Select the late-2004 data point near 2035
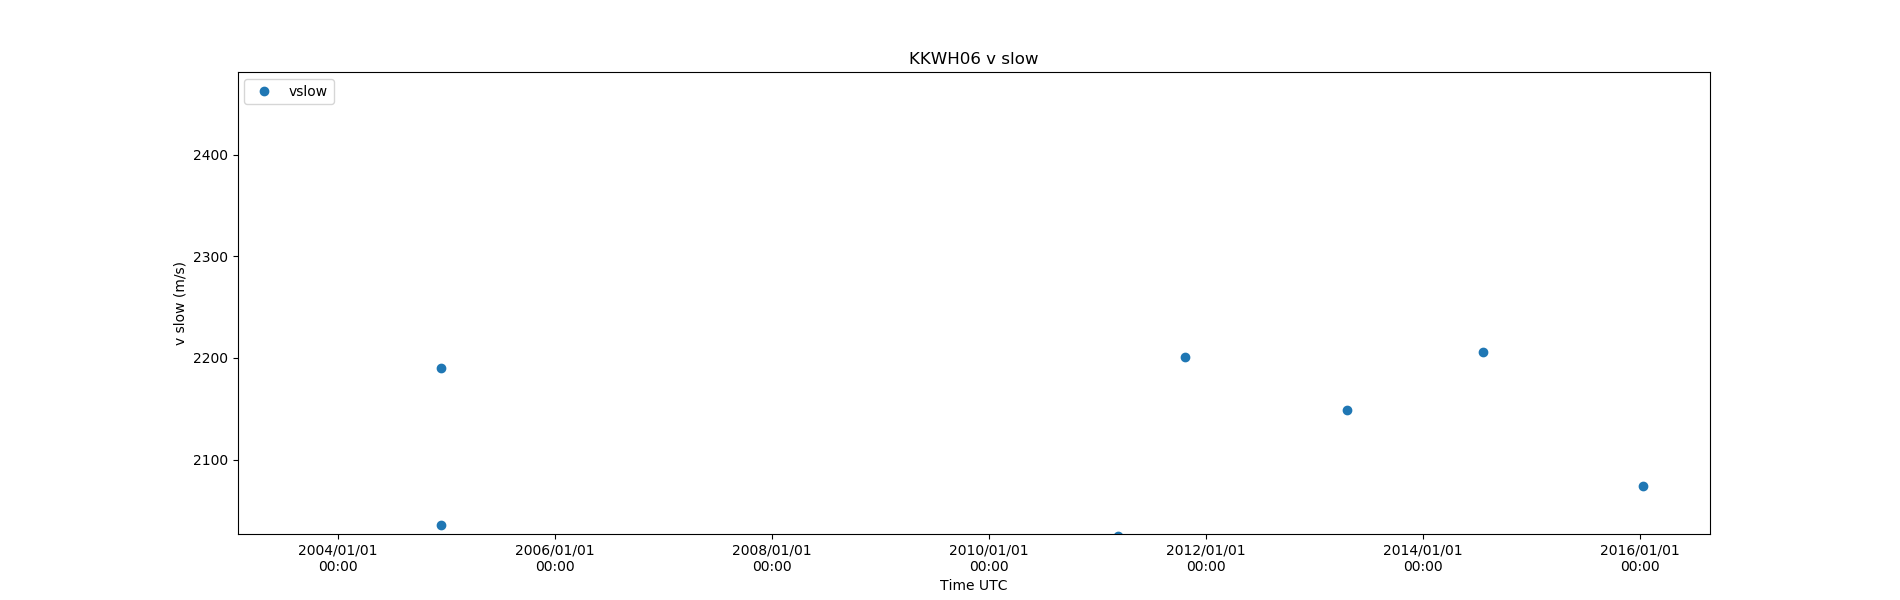 pos(441,525)
